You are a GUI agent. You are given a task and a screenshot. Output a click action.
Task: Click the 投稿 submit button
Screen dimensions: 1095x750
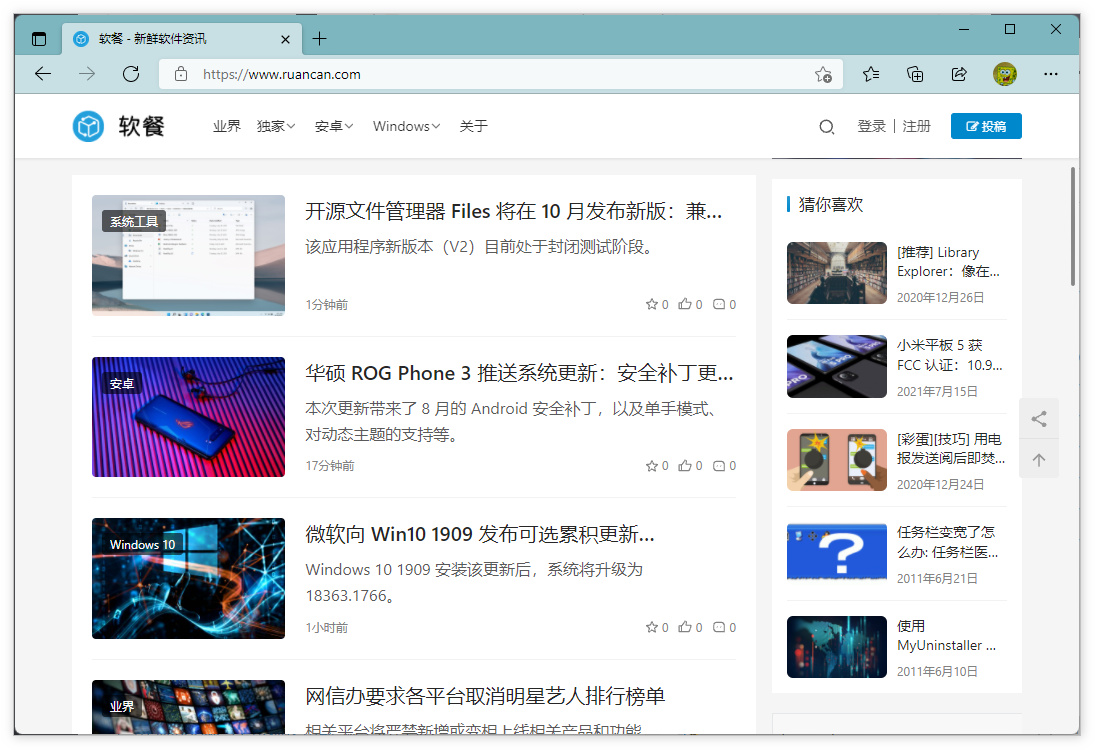pyautogui.click(x=986, y=125)
